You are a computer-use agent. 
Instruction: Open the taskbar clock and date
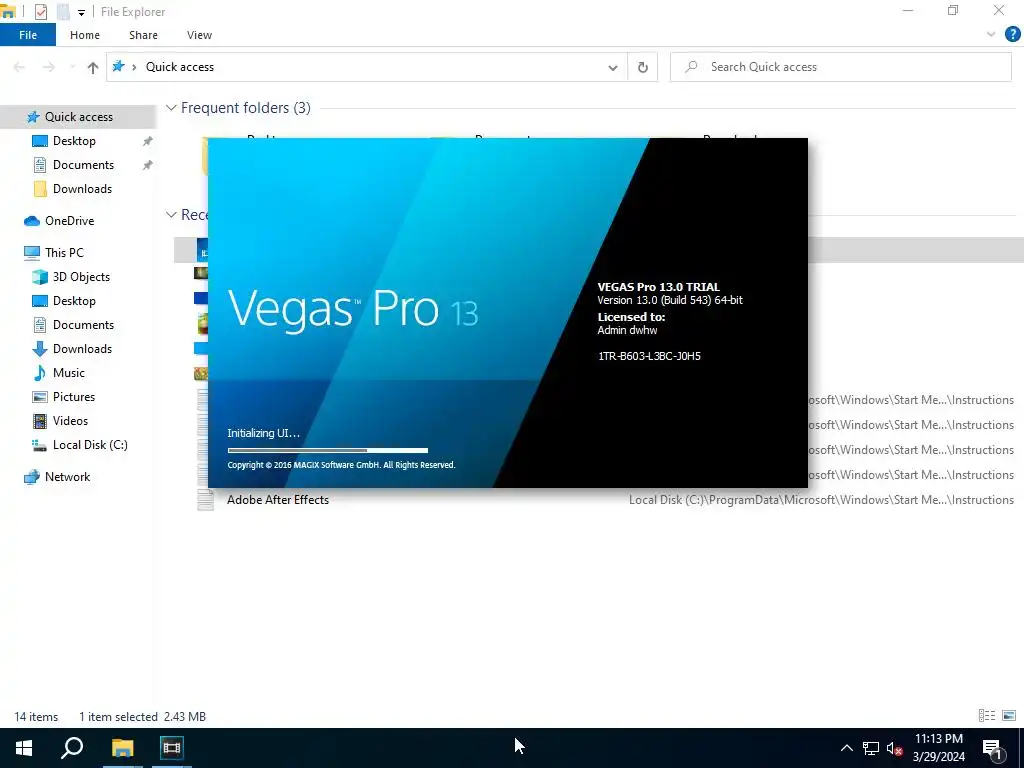[938, 748]
